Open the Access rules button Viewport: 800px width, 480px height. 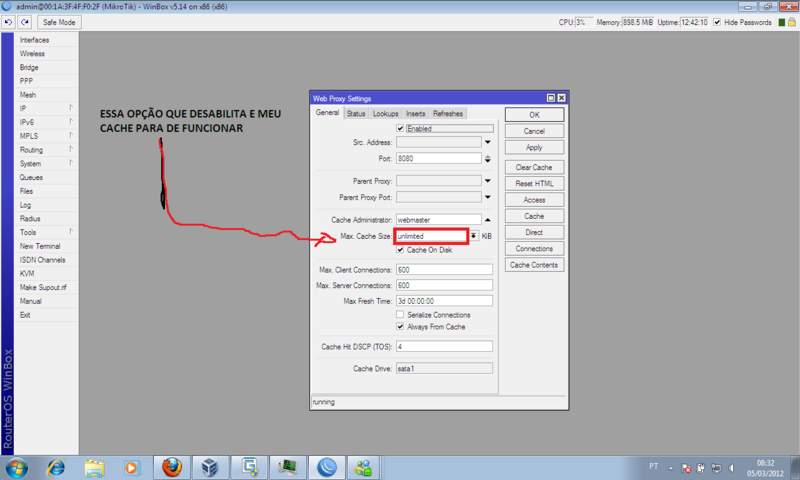(534, 200)
